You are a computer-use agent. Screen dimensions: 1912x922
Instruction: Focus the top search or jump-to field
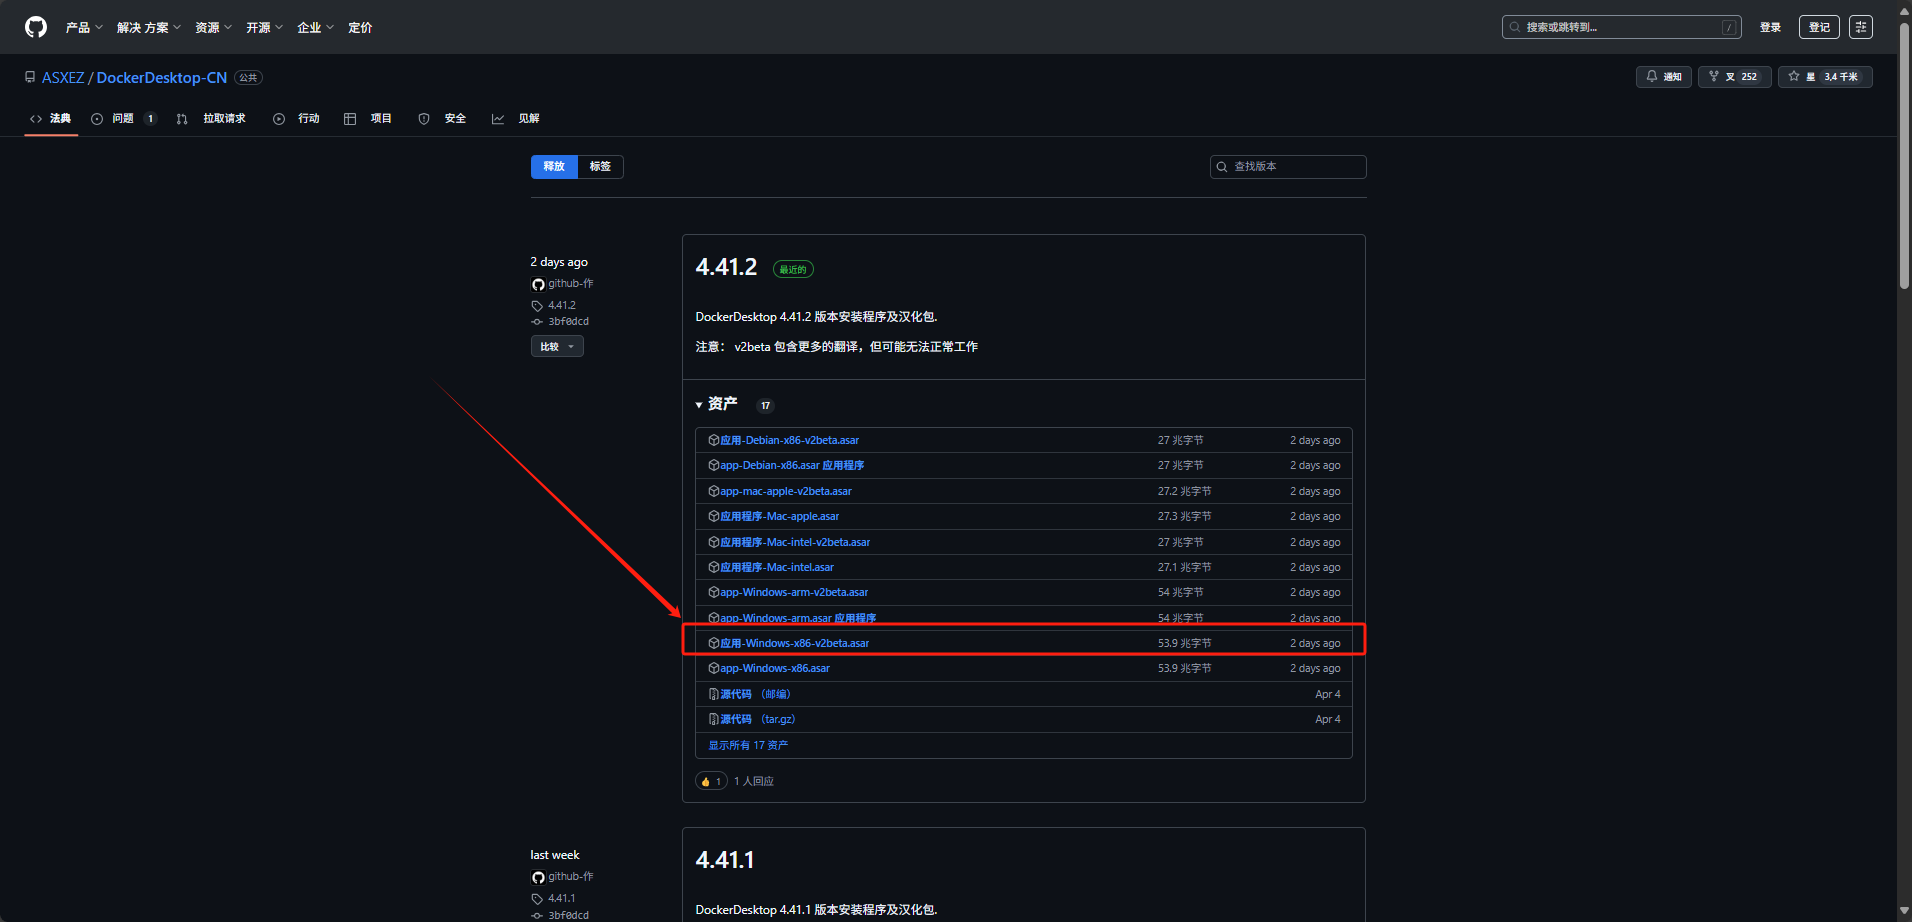click(1621, 27)
